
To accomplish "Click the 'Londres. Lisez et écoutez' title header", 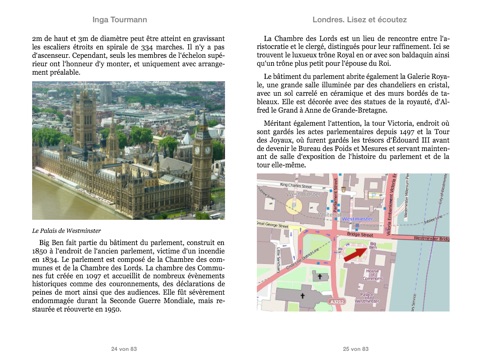I will click(359, 20).
